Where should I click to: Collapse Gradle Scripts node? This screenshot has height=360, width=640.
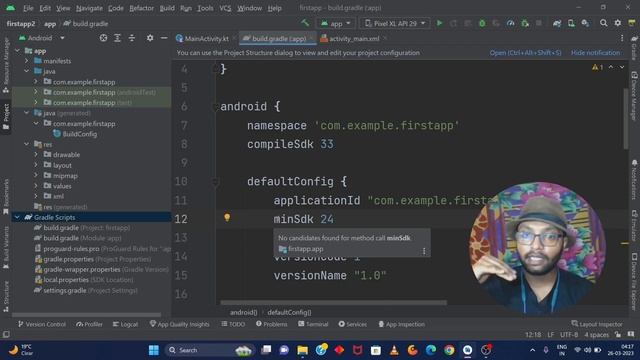coord(17,217)
